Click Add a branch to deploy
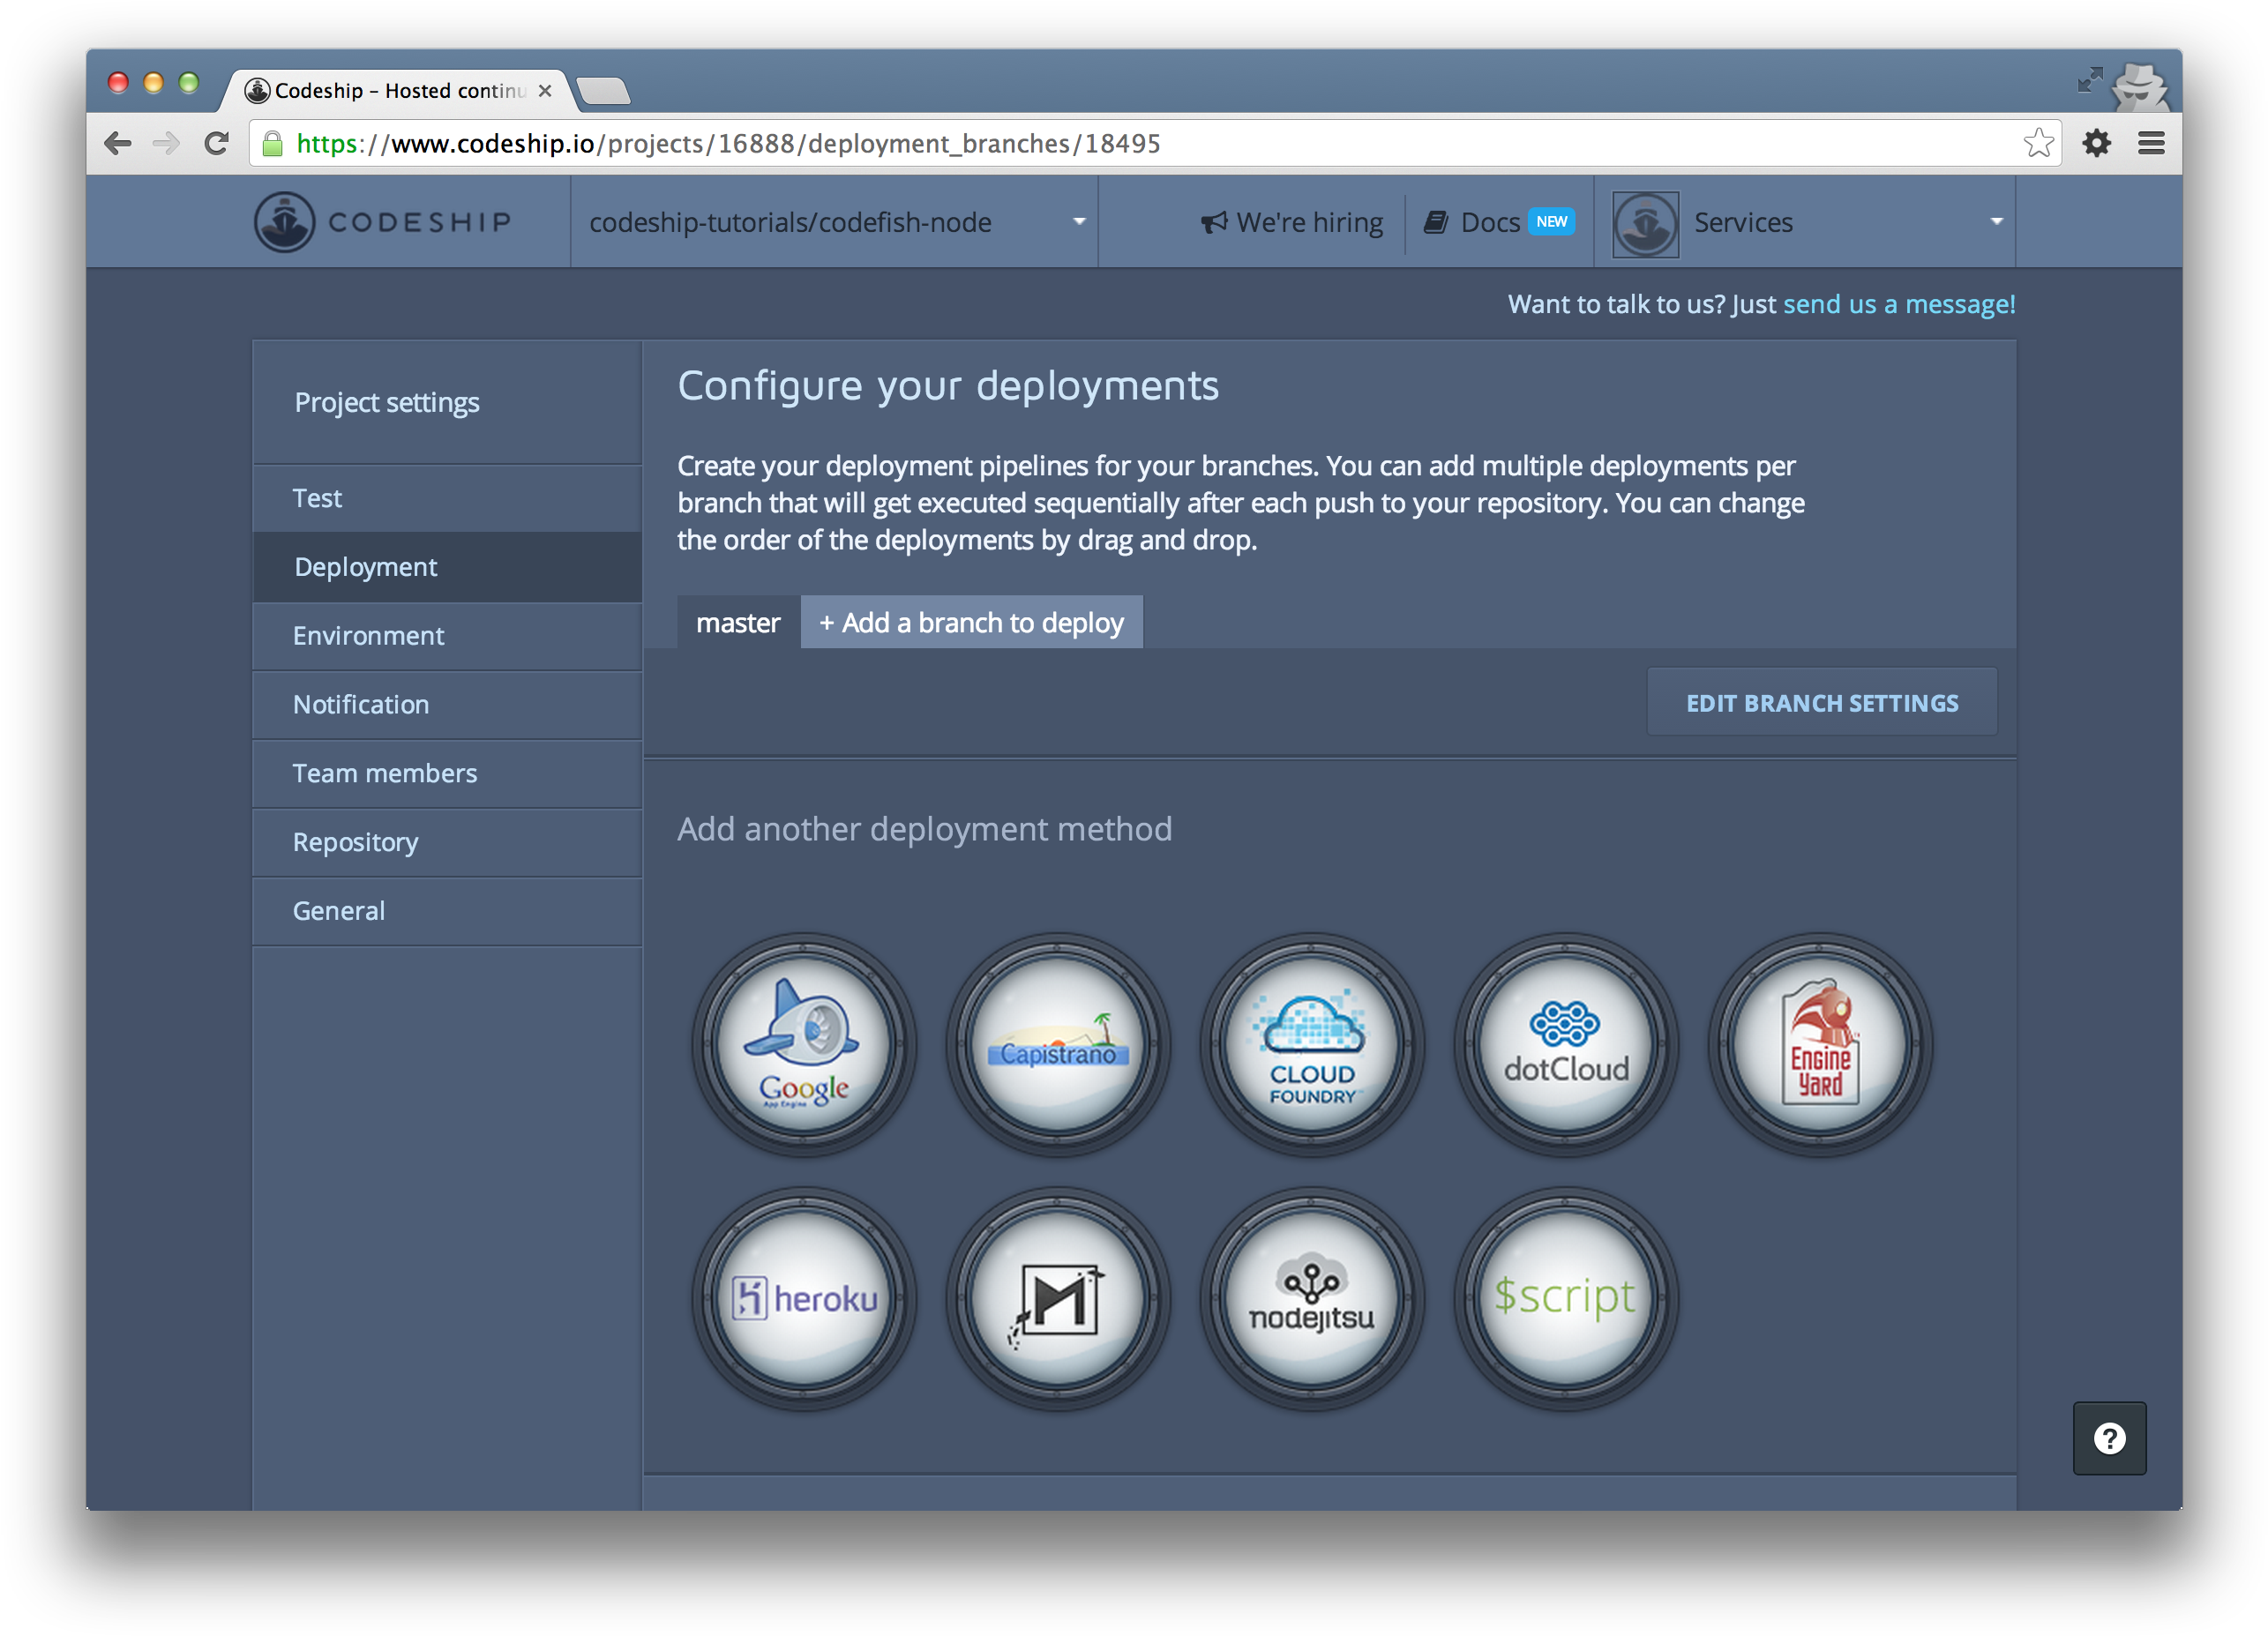The width and height of the screenshot is (2268, 1636). (x=971, y=622)
